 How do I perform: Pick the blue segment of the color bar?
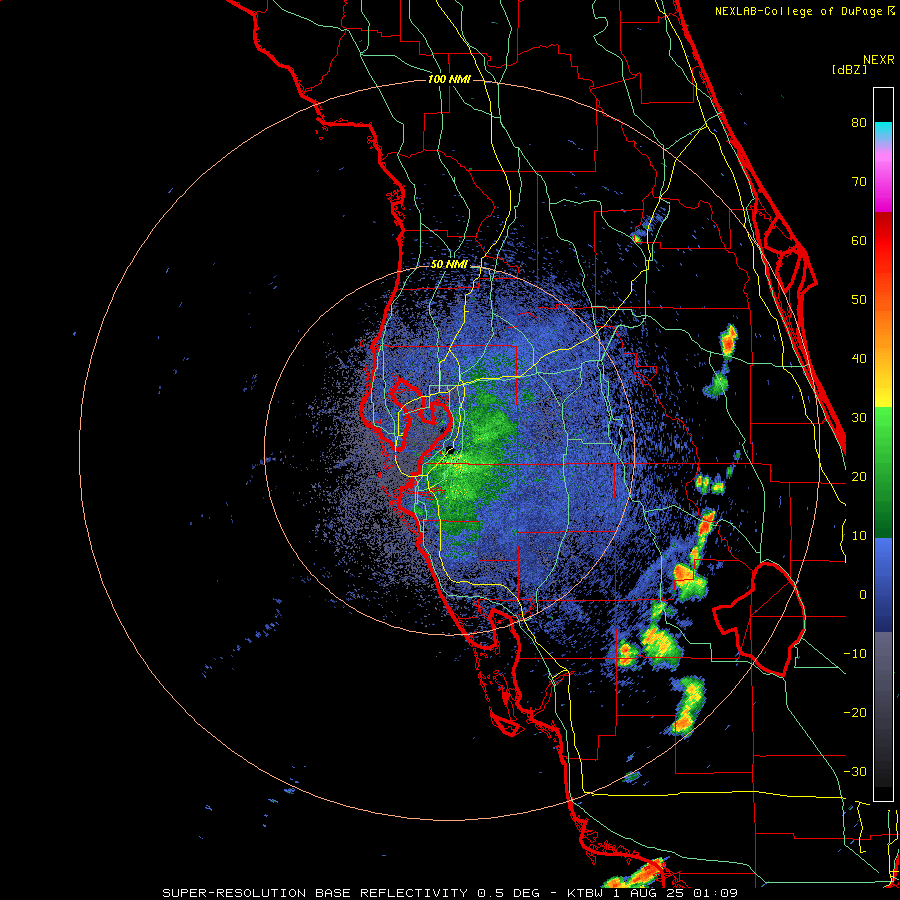coord(883,585)
